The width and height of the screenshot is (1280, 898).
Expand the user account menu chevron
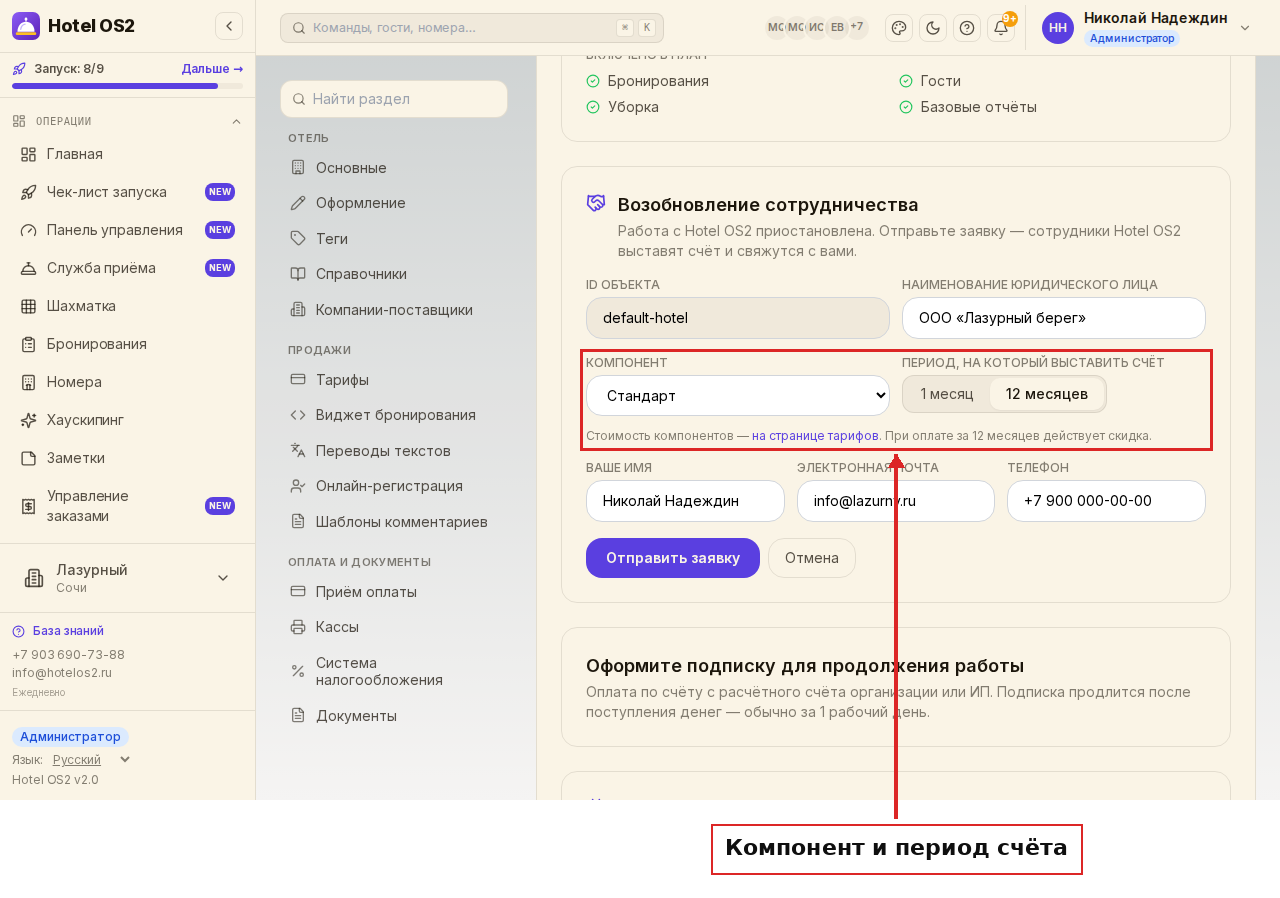(1245, 28)
